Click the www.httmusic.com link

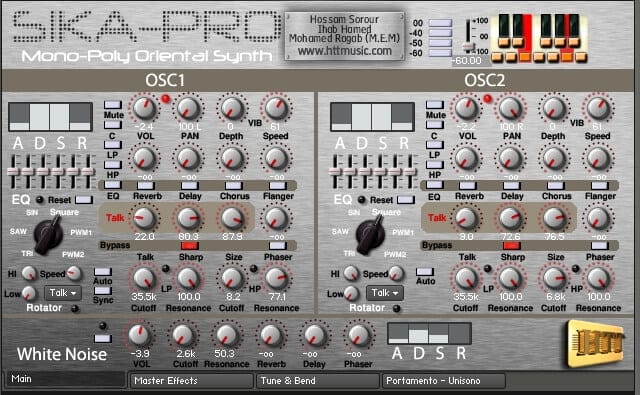point(344,51)
